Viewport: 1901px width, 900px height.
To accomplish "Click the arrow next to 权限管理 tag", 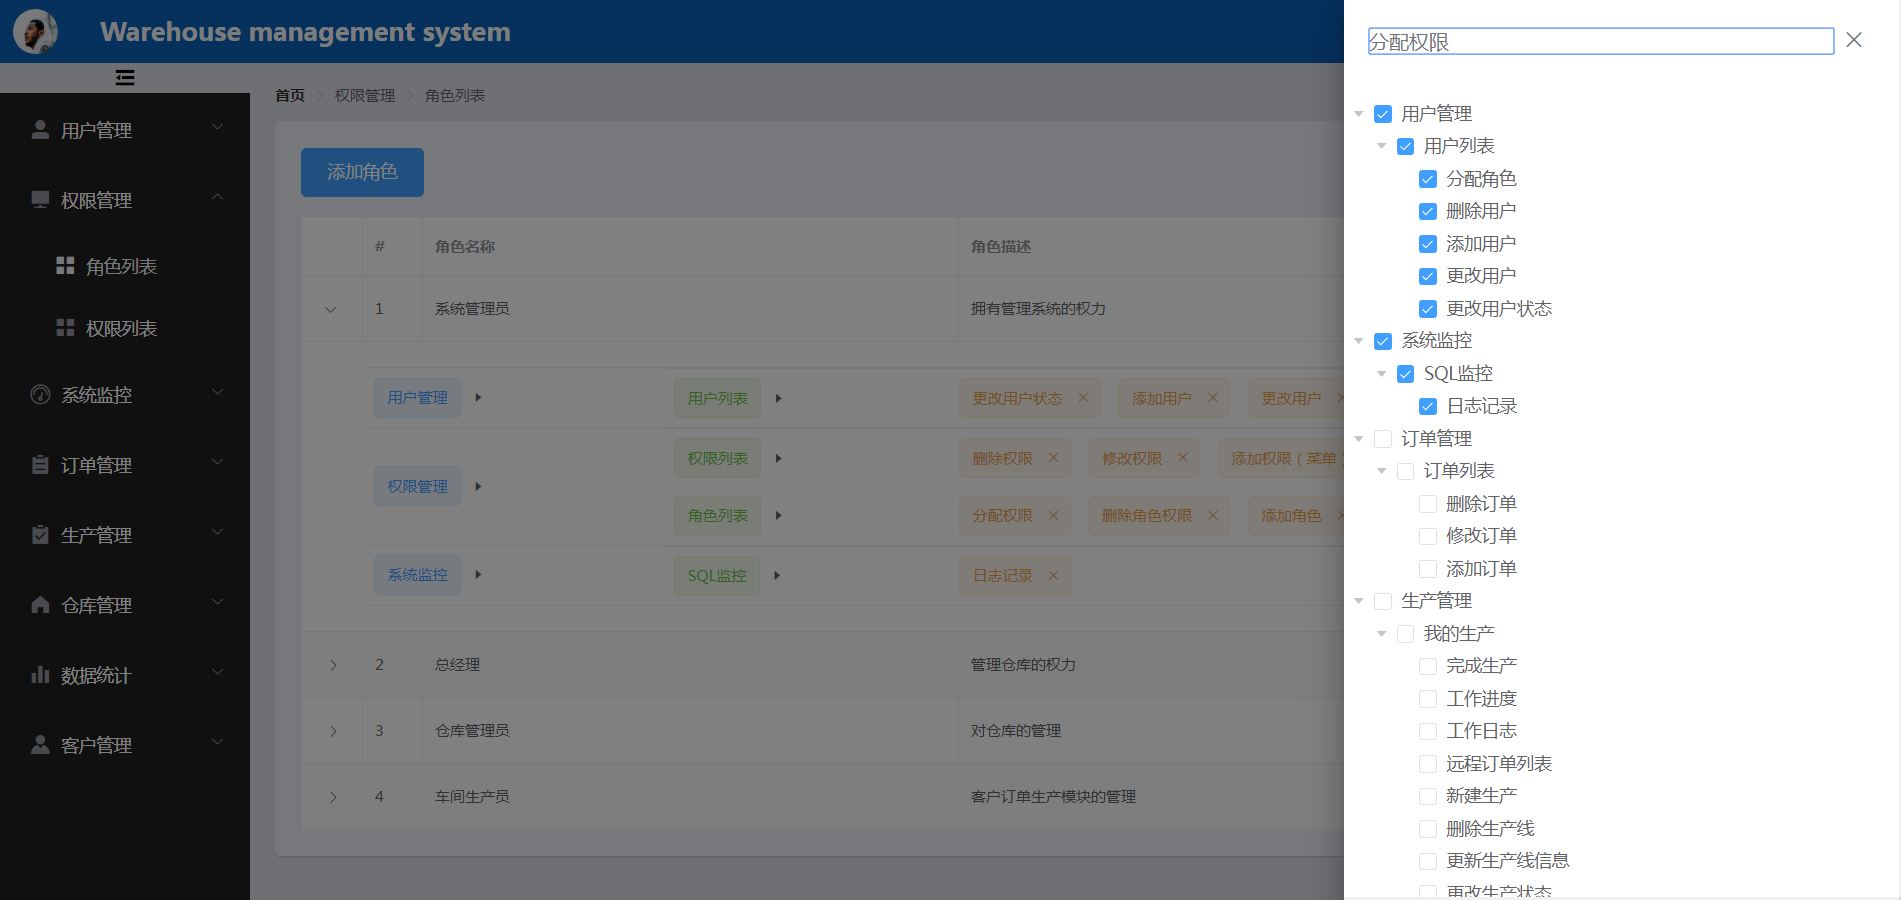I will (478, 487).
